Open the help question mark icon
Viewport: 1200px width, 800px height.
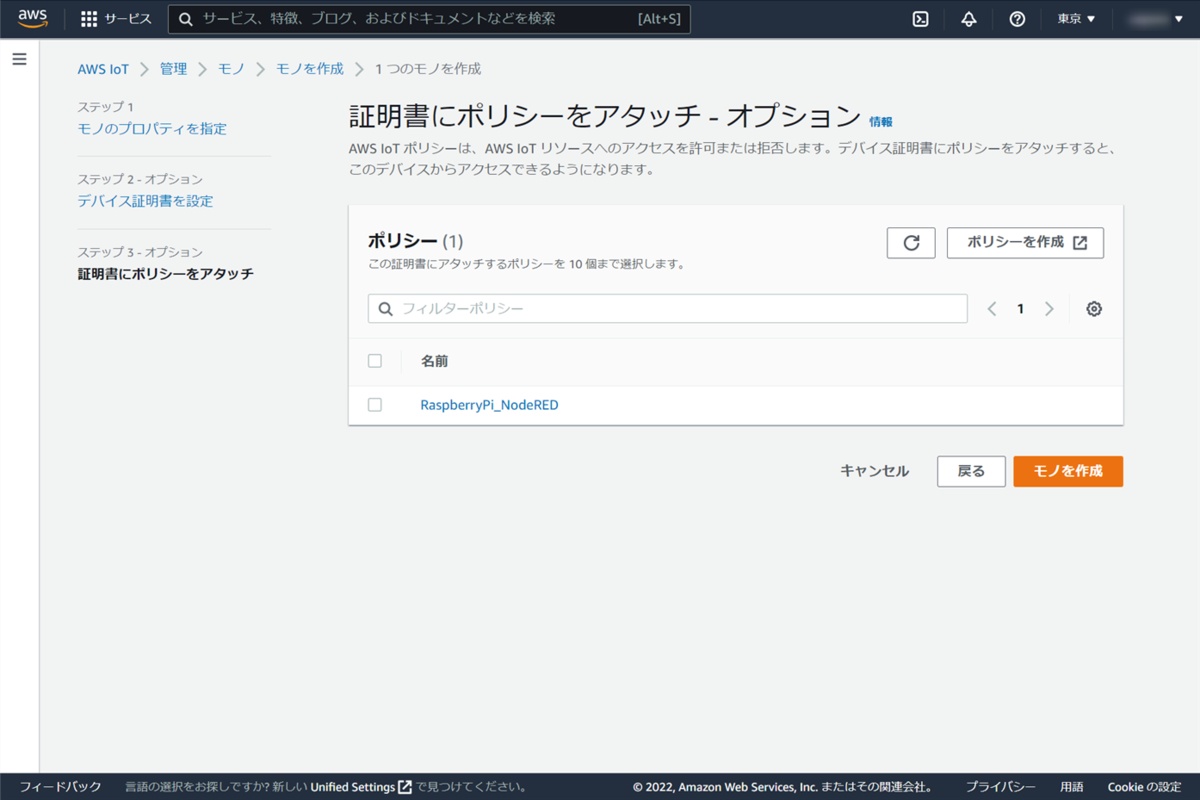pos(1017,19)
